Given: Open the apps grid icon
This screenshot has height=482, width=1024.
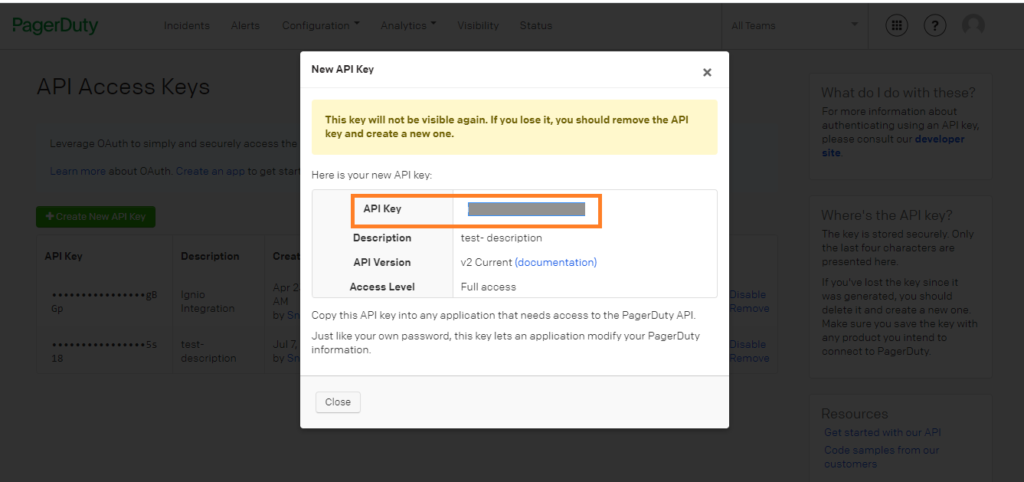Looking at the screenshot, I should pyautogui.click(x=897, y=26).
